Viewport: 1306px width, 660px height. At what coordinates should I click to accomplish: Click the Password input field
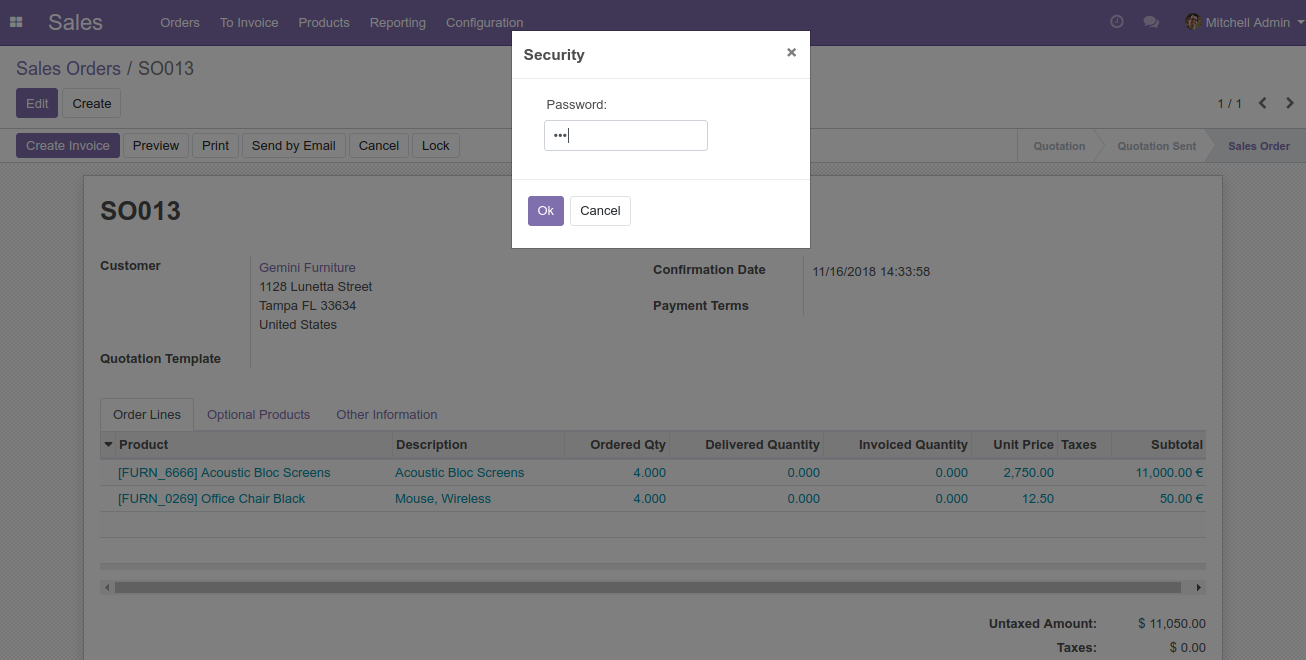(626, 136)
